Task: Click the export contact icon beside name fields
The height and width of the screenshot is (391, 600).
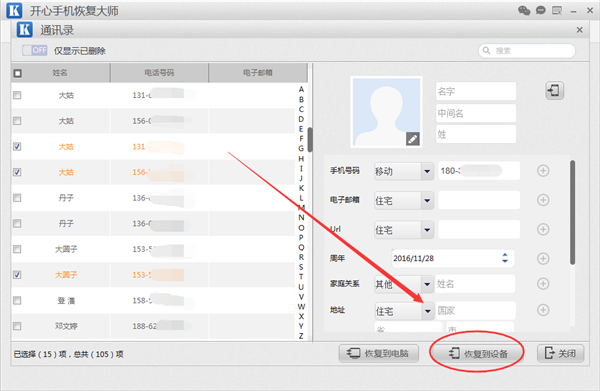Action: tap(554, 91)
